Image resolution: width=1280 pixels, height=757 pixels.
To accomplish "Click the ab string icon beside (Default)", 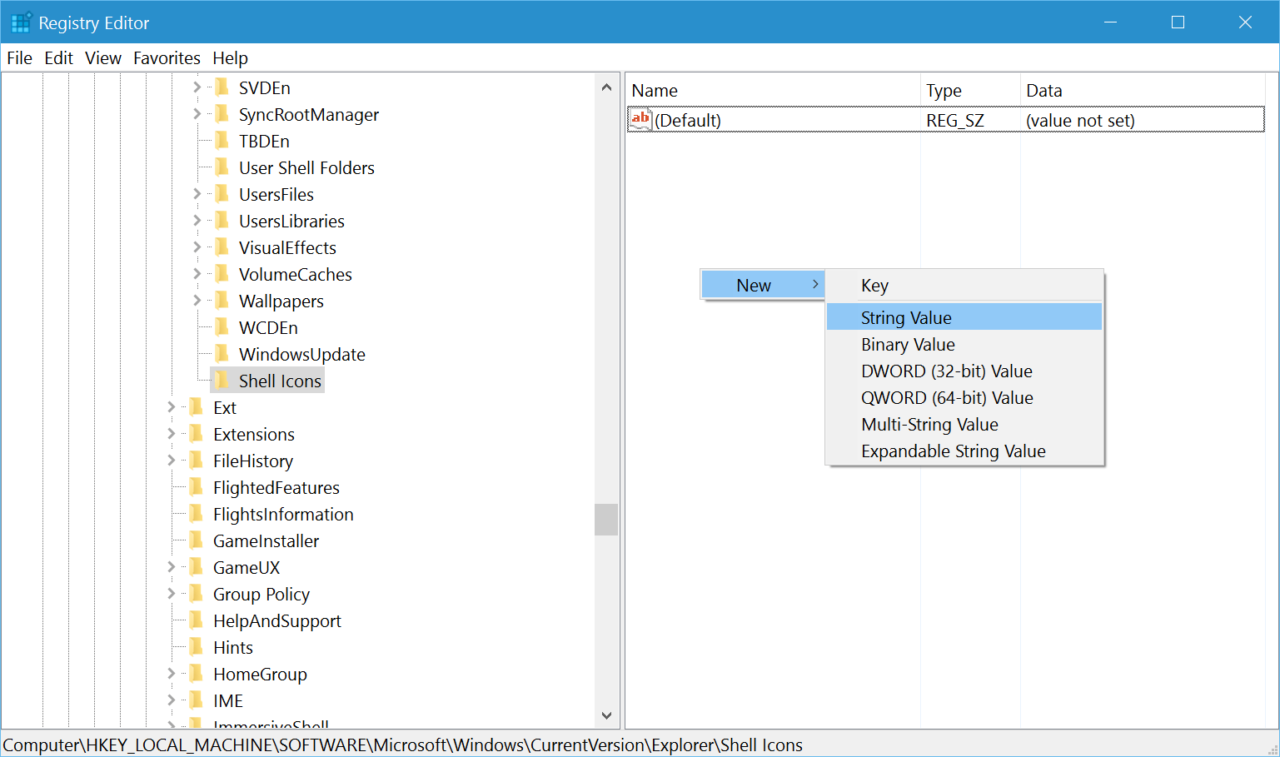I will pos(639,119).
